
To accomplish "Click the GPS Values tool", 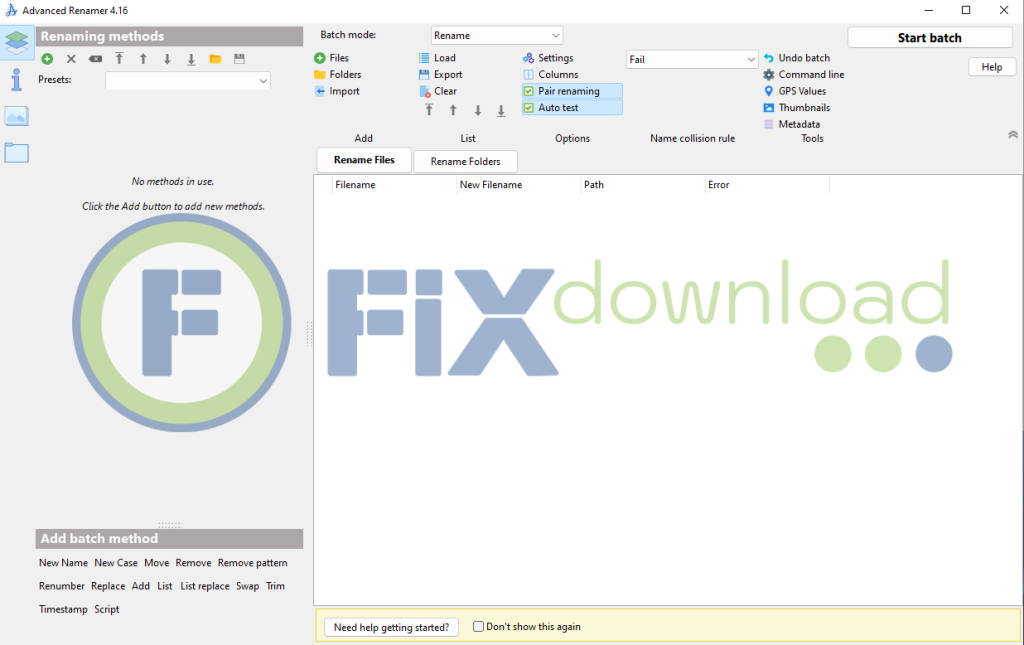I will pyautogui.click(x=801, y=91).
